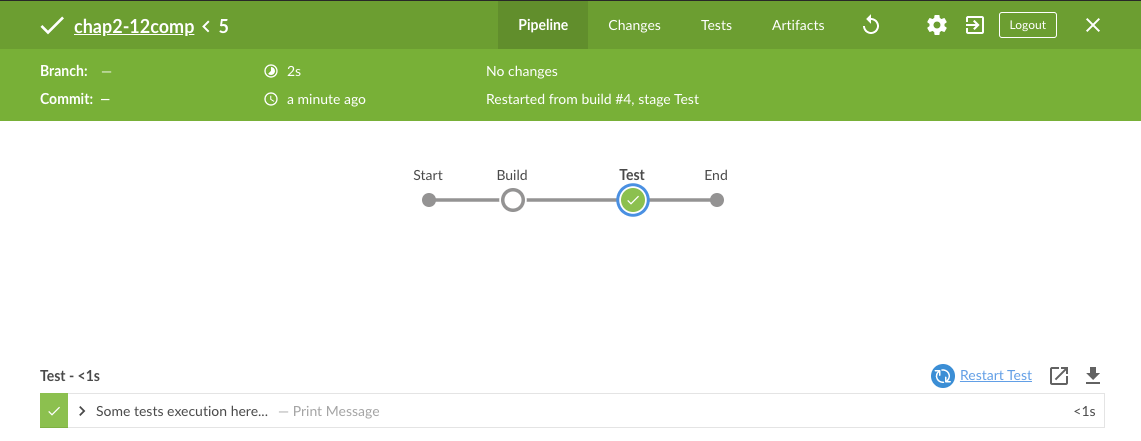Download the Test stage log
This screenshot has width=1141, height=441.
point(1093,376)
